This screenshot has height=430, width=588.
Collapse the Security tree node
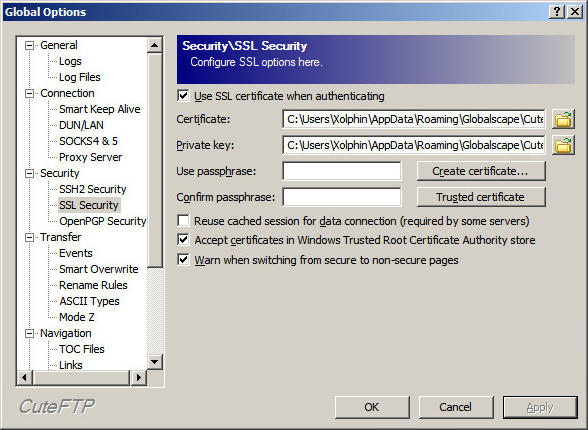(29, 173)
